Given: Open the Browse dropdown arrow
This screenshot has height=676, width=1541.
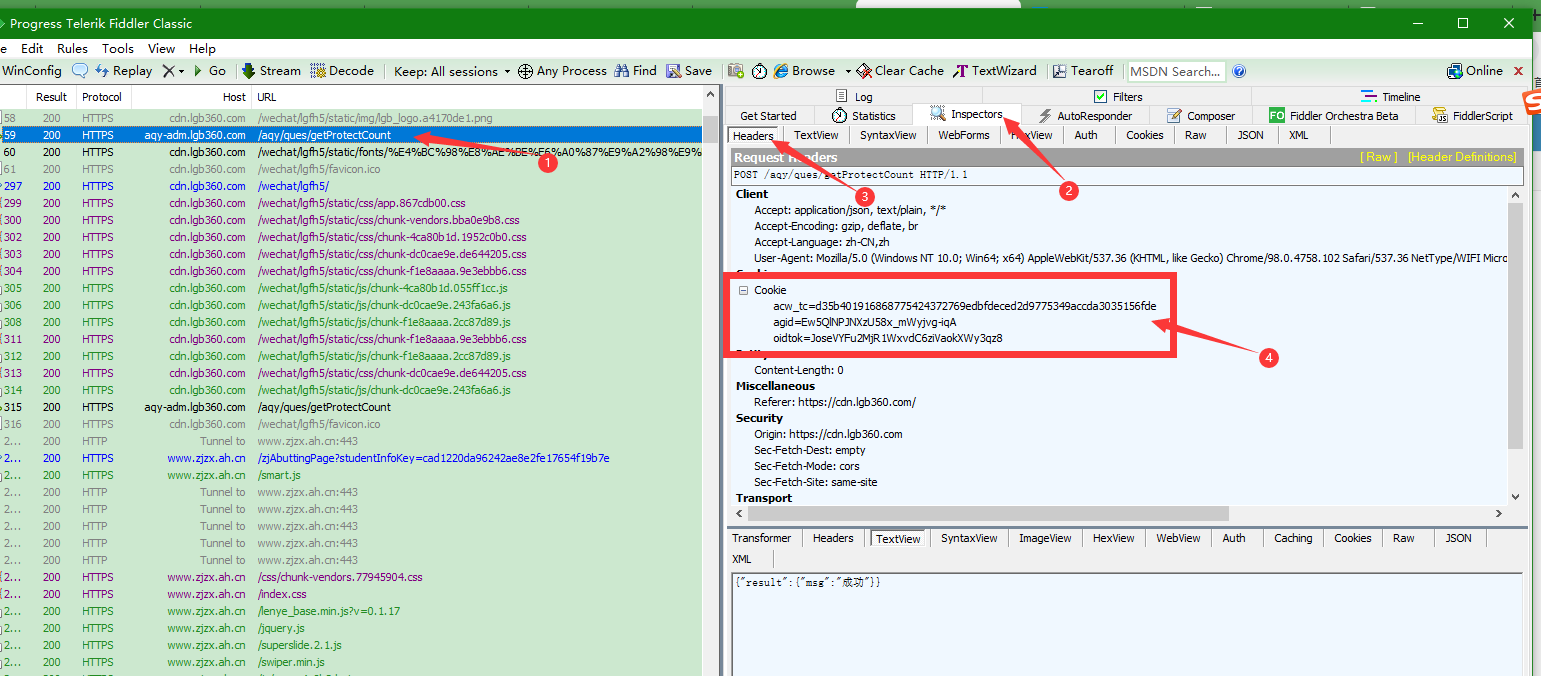Looking at the screenshot, I should (848, 72).
